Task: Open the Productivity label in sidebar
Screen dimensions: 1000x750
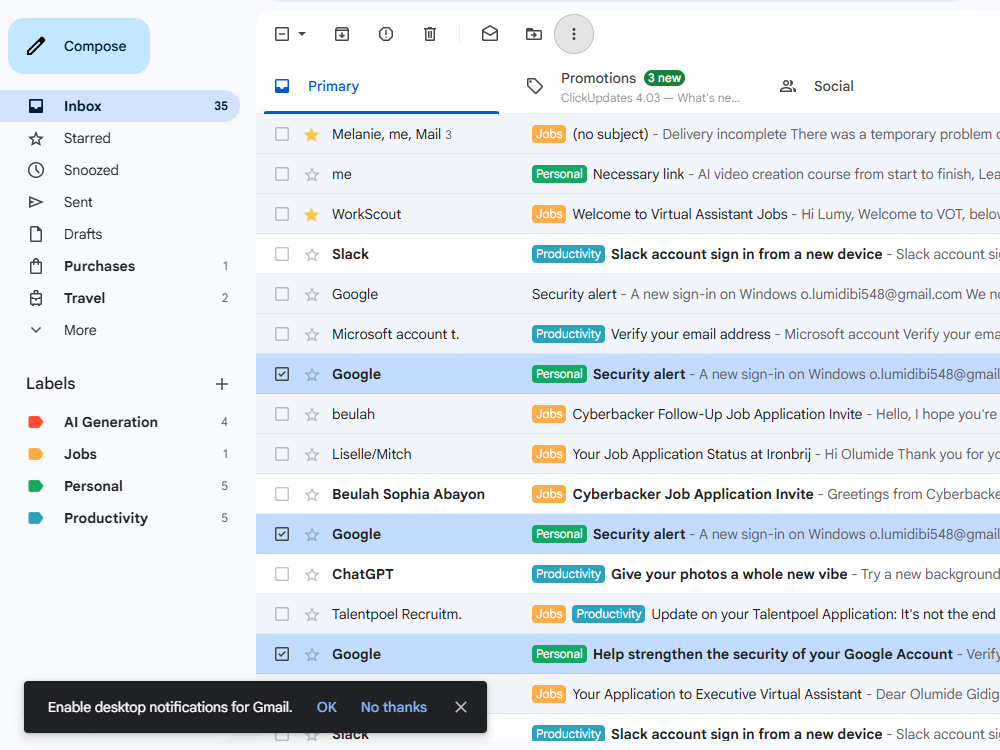Action: 106,518
